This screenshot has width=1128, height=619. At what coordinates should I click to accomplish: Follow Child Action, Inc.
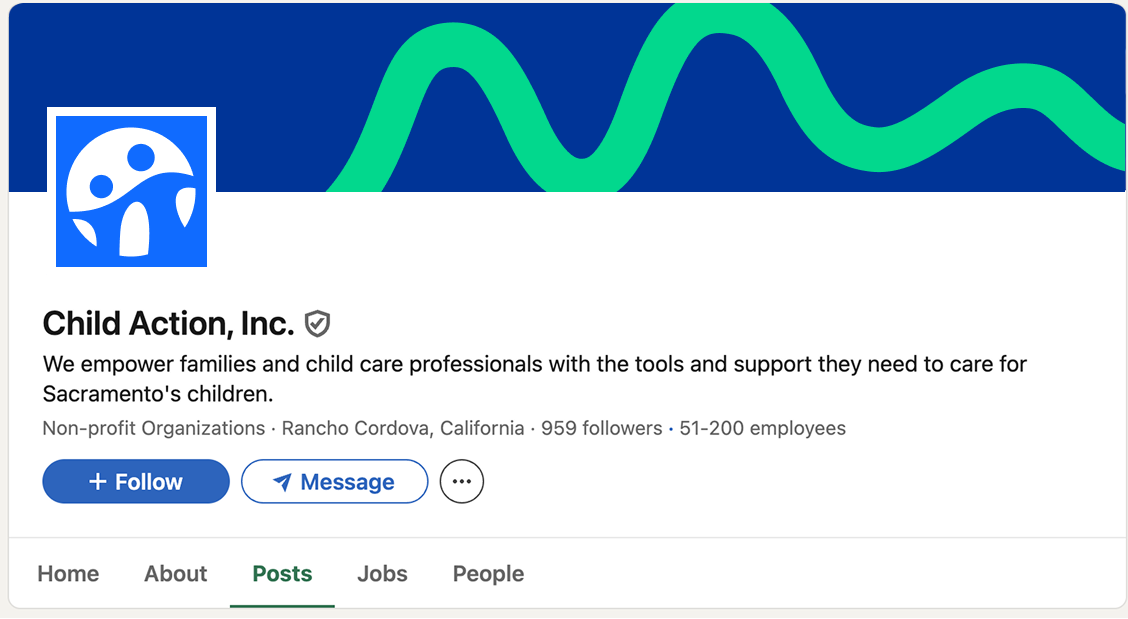pos(136,482)
